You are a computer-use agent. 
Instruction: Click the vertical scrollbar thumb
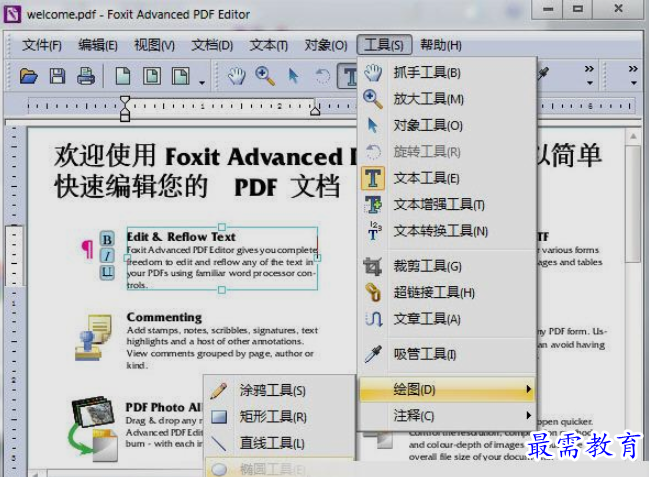(x=633, y=204)
